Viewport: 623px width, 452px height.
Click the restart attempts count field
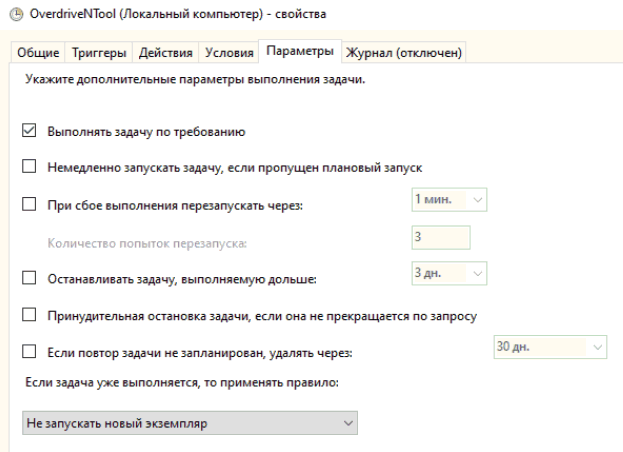441,238
